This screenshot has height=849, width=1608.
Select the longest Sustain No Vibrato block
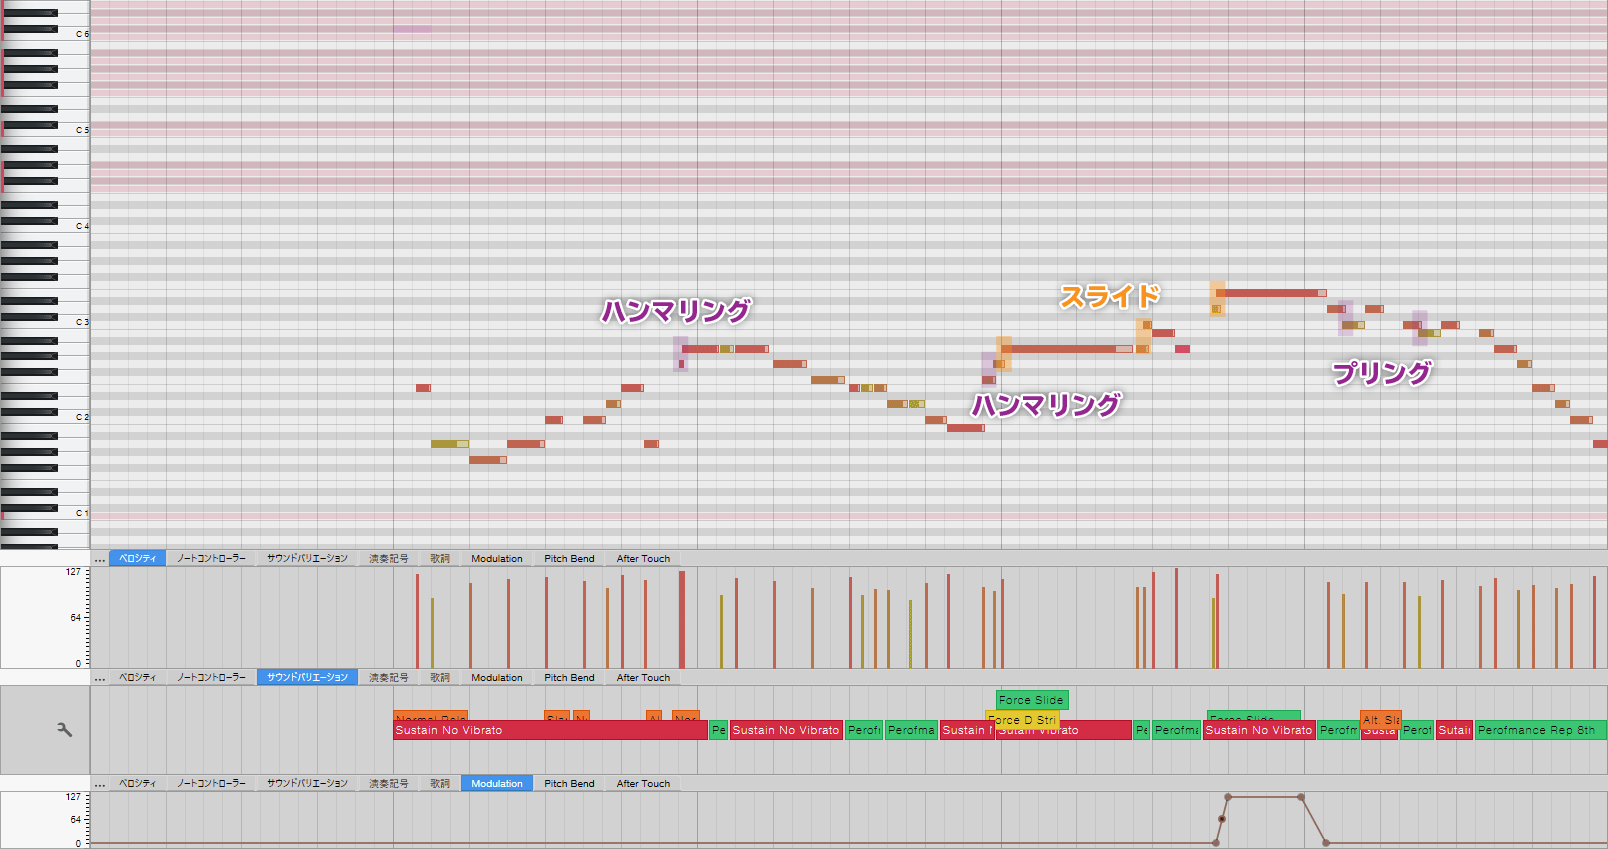(550, 730)
